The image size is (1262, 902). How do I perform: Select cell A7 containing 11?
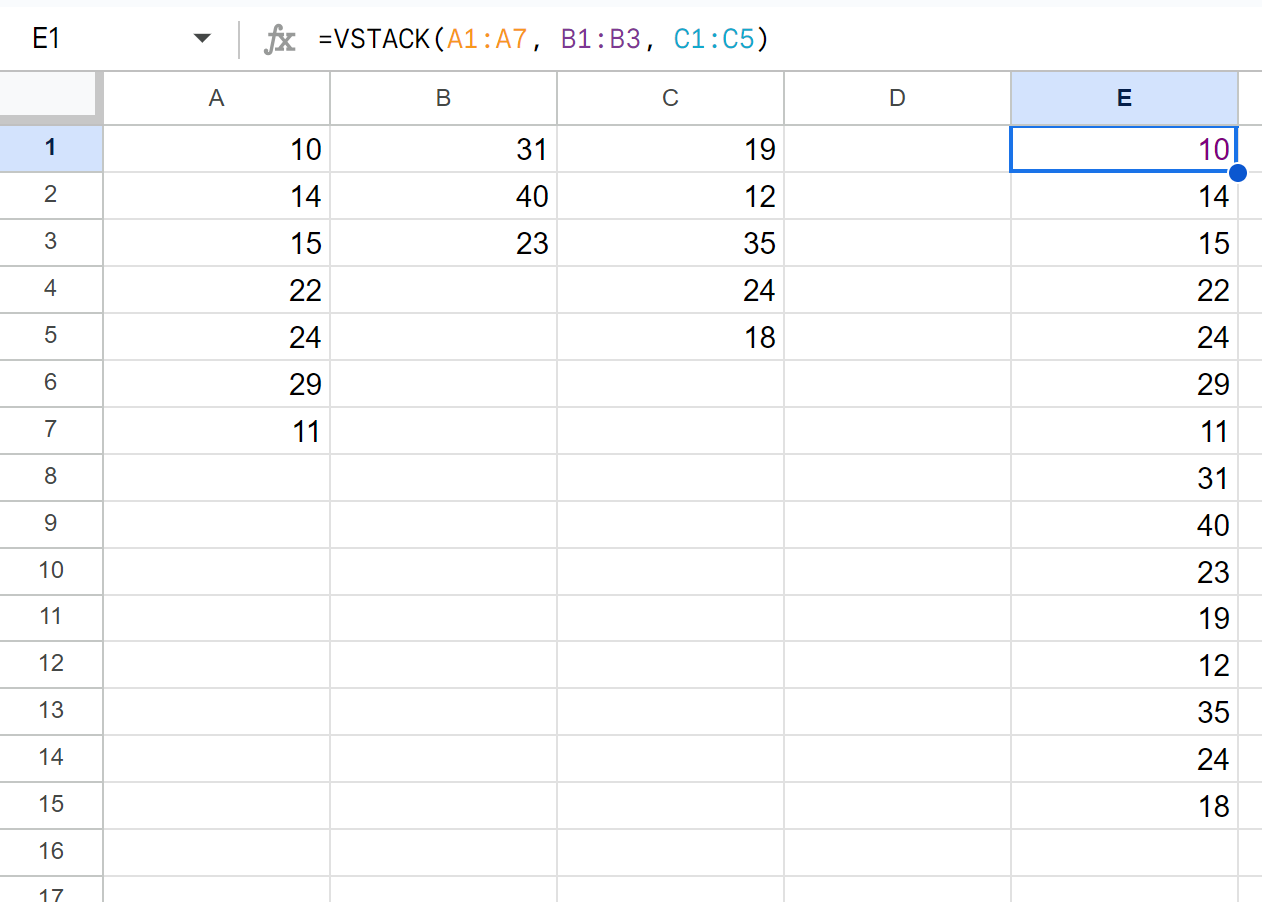point(216,430)
